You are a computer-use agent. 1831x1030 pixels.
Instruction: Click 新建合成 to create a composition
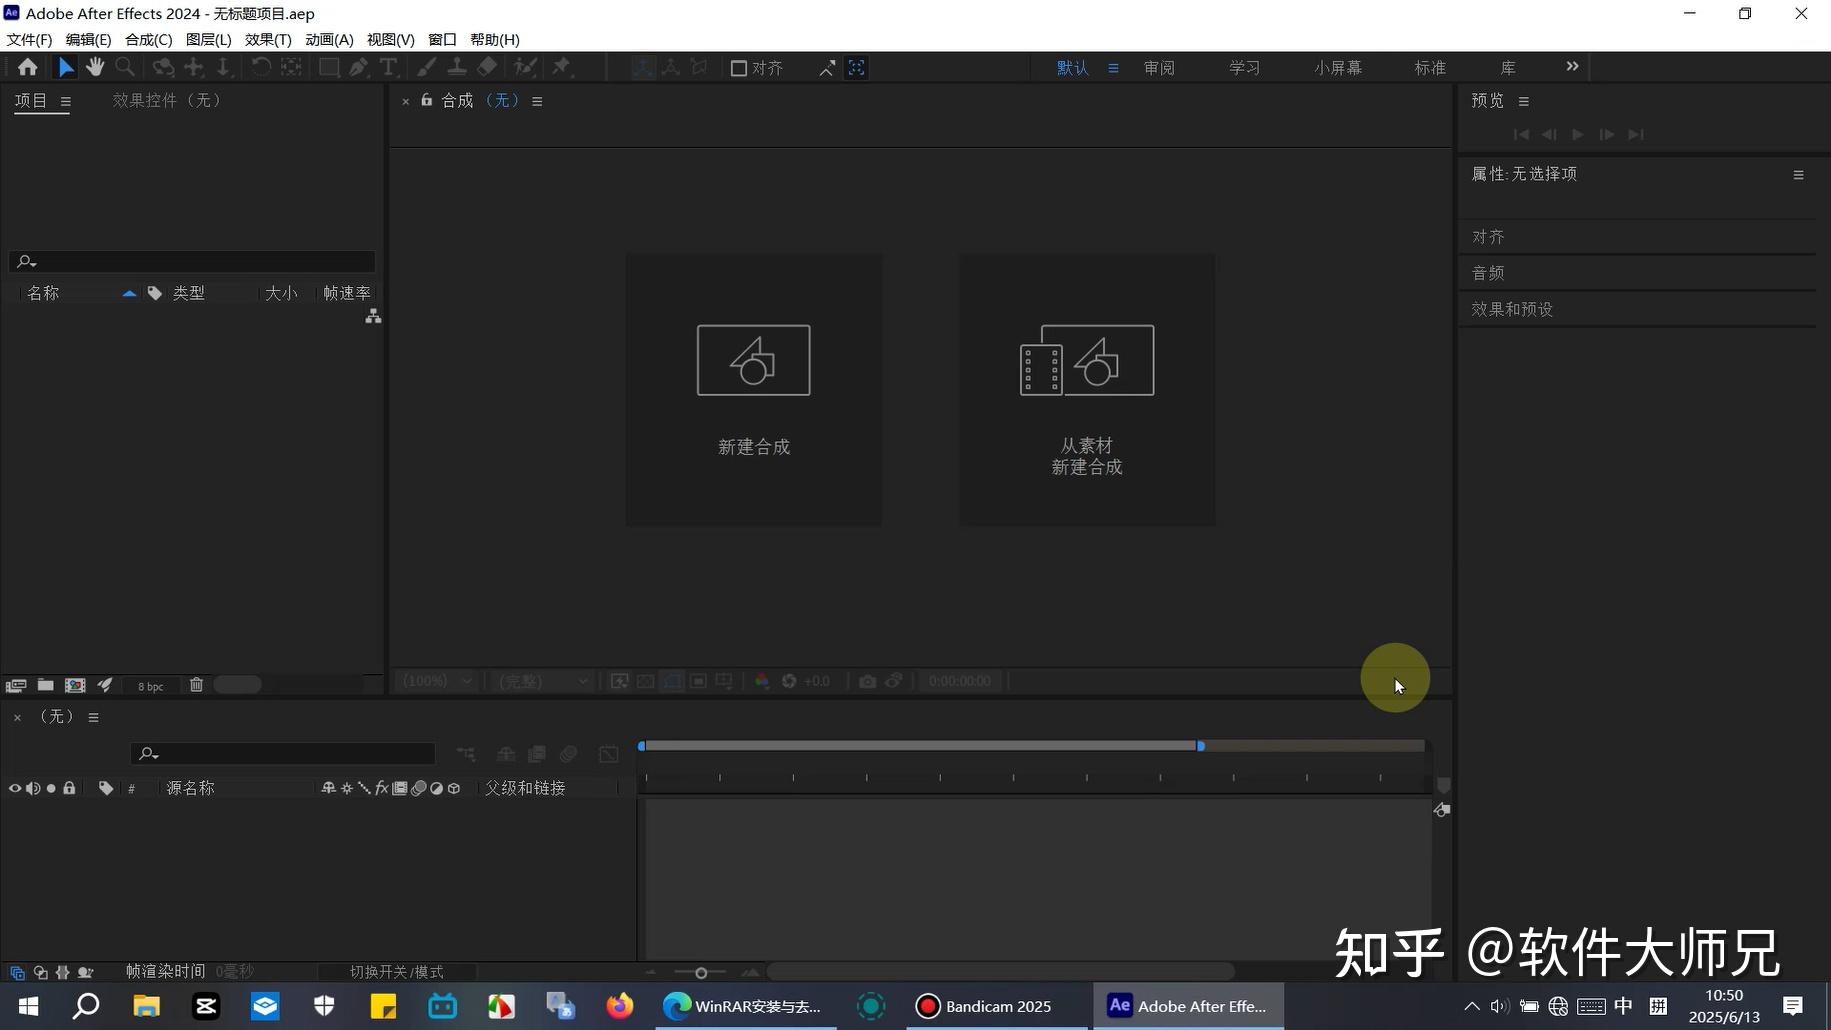click(x=753, y=390)
